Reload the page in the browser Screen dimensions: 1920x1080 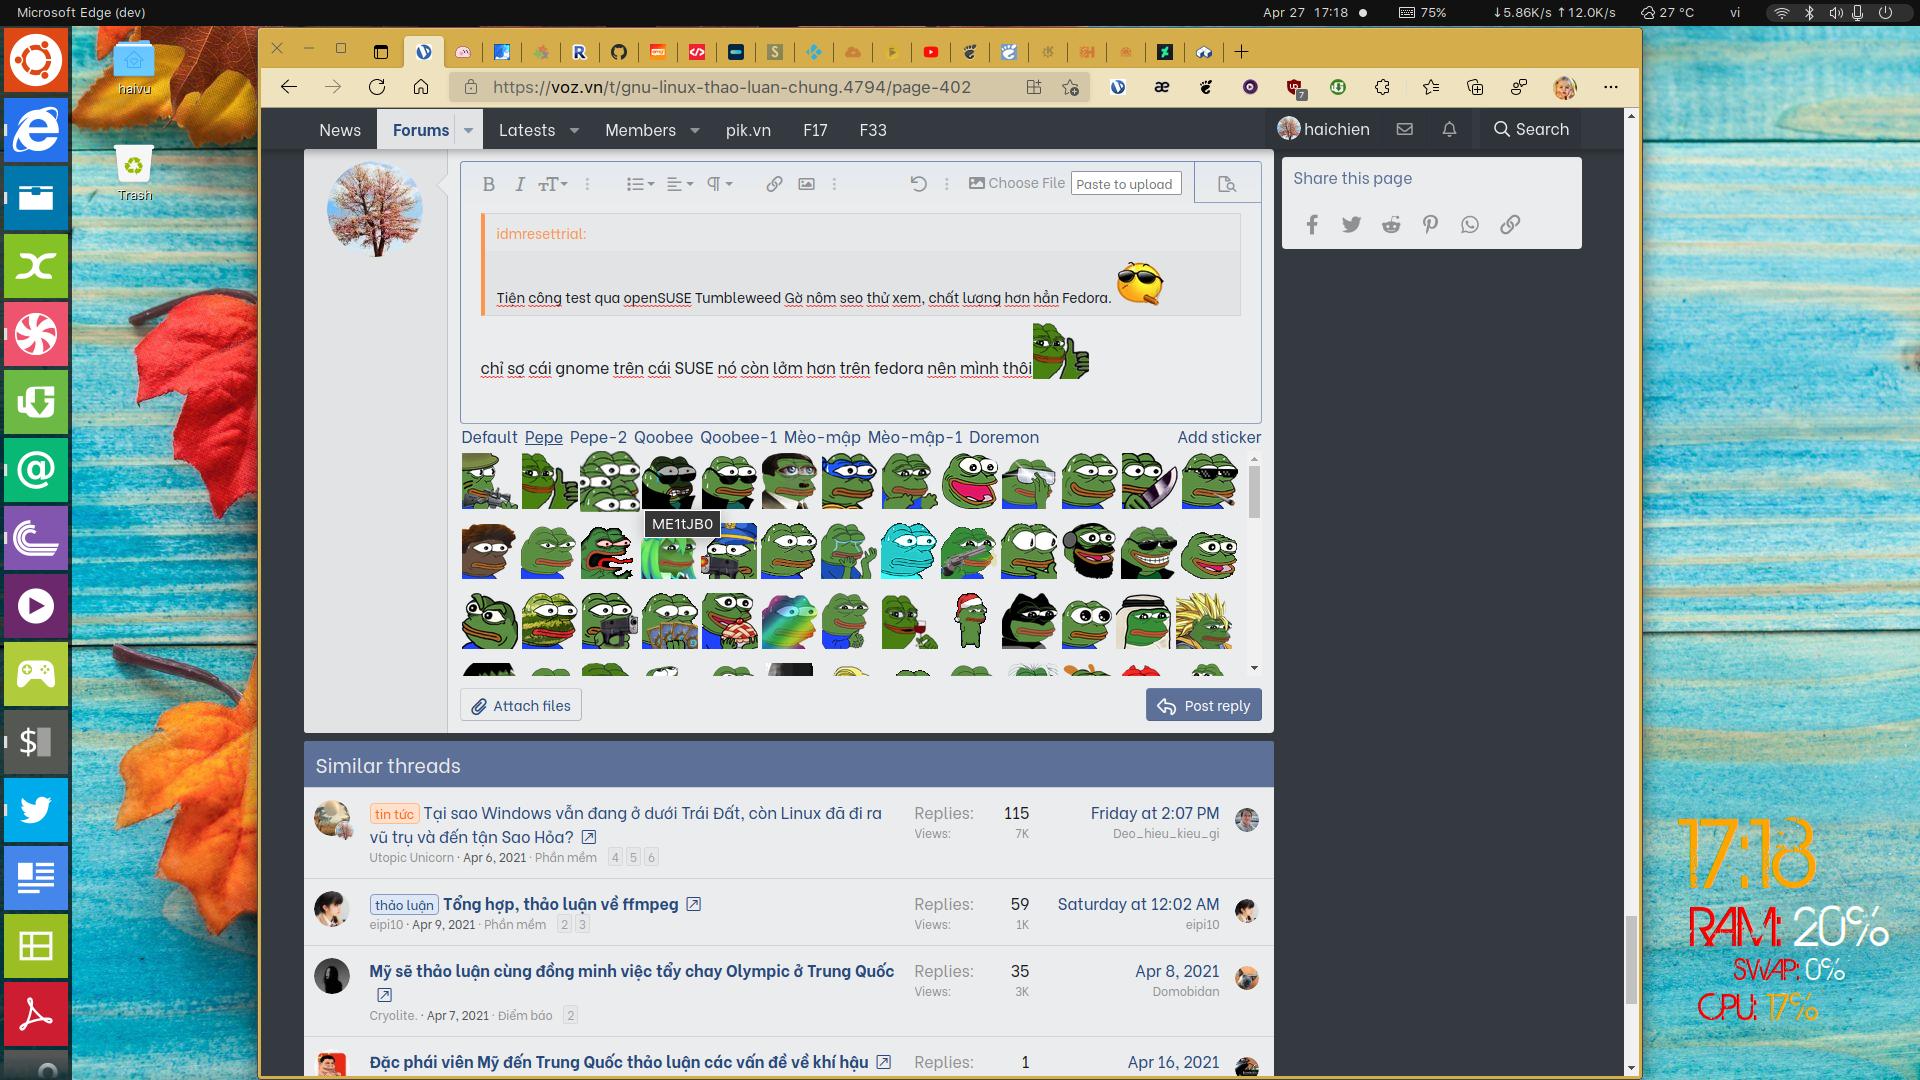pos(377,87)
